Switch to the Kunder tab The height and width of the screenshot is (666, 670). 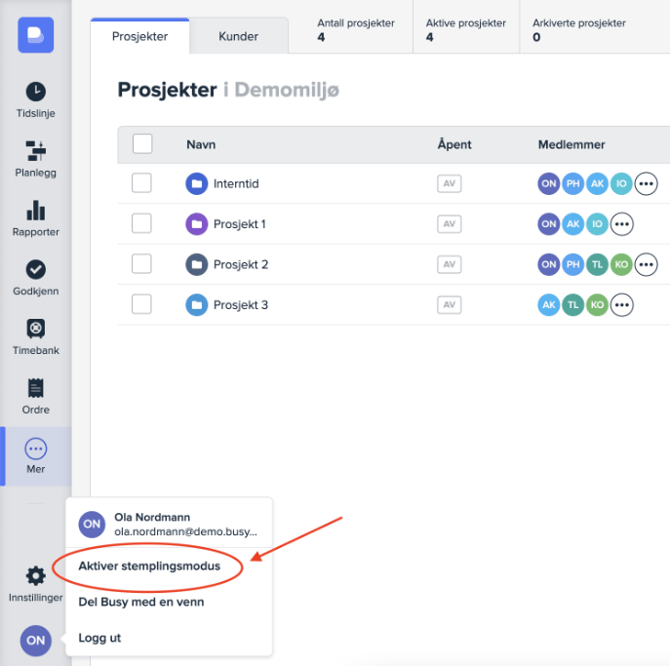point(238,37)
